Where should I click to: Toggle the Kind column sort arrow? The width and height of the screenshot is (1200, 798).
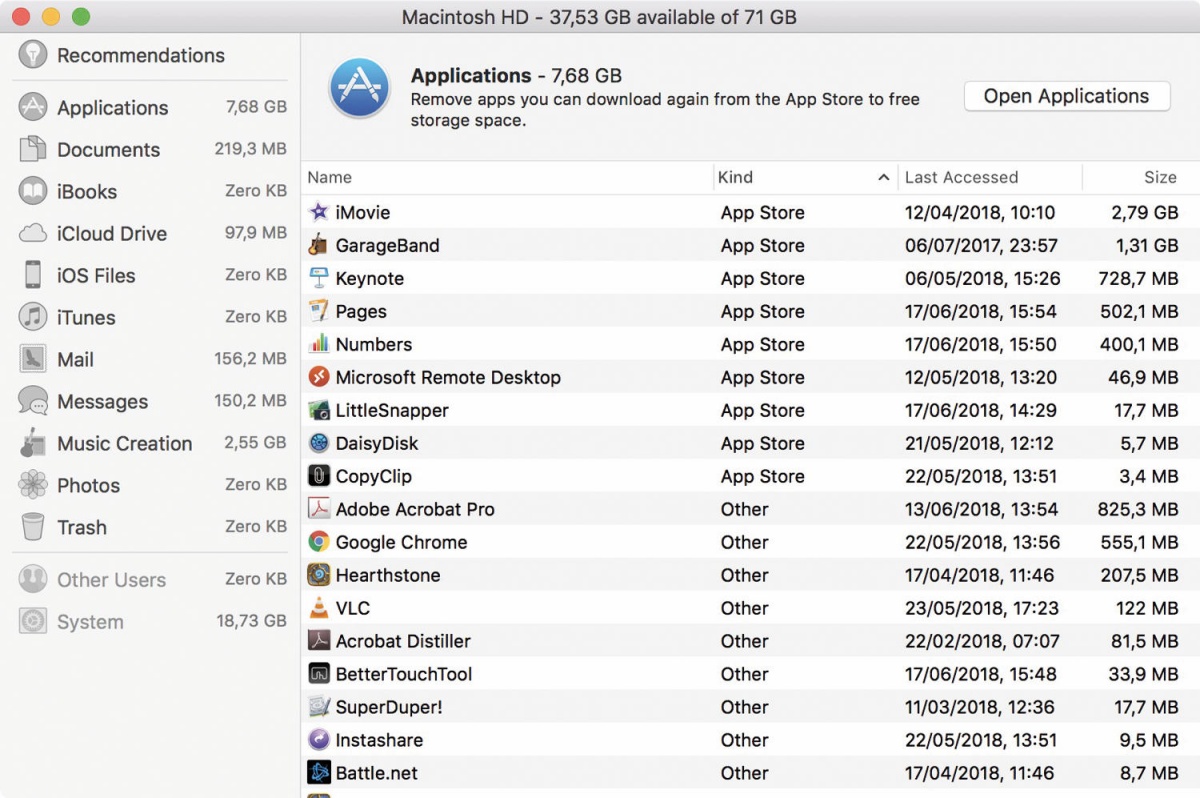pos(883,177)
